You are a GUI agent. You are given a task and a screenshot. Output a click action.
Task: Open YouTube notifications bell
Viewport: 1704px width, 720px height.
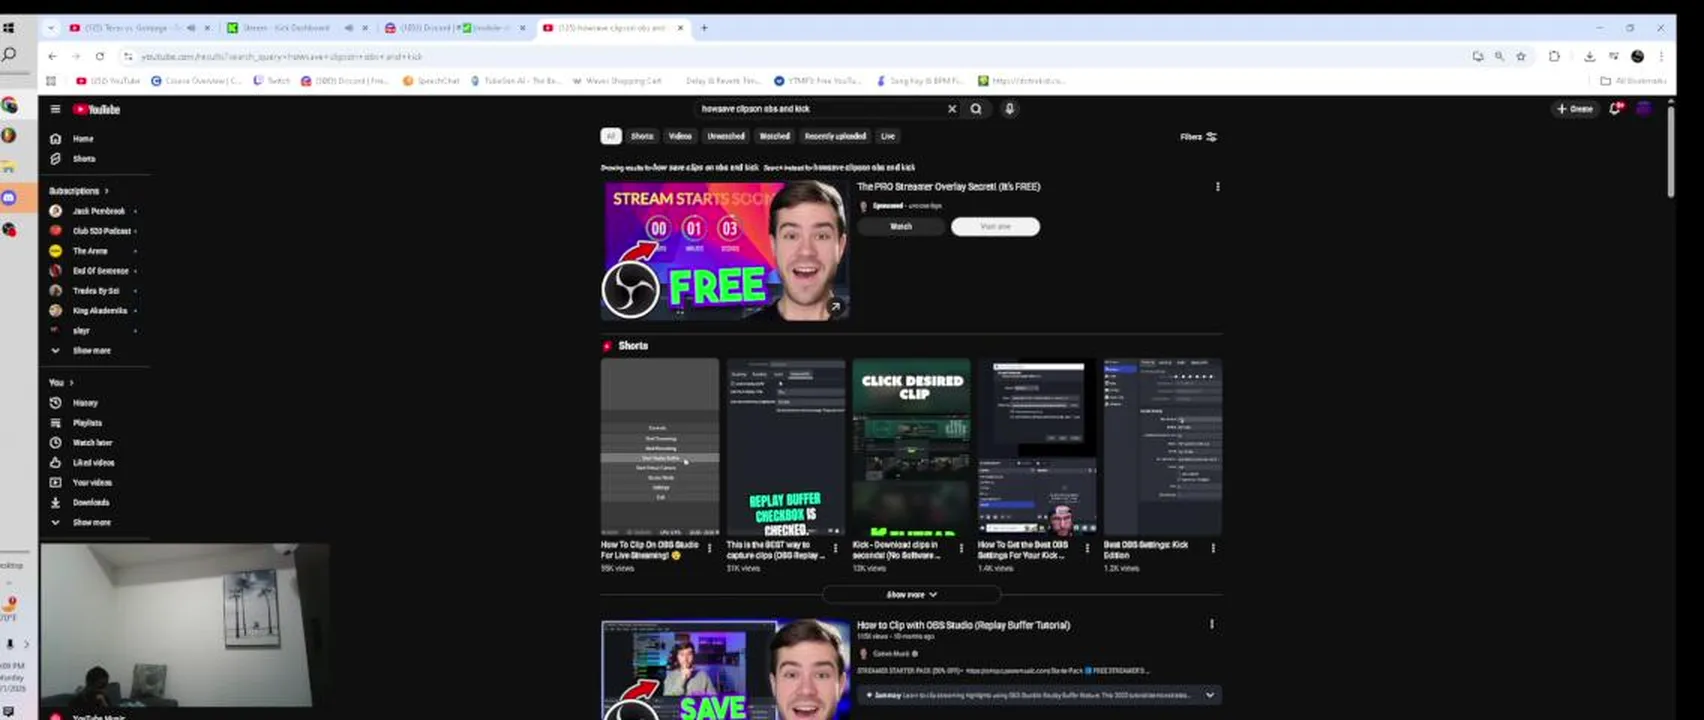pos(1615,109)
